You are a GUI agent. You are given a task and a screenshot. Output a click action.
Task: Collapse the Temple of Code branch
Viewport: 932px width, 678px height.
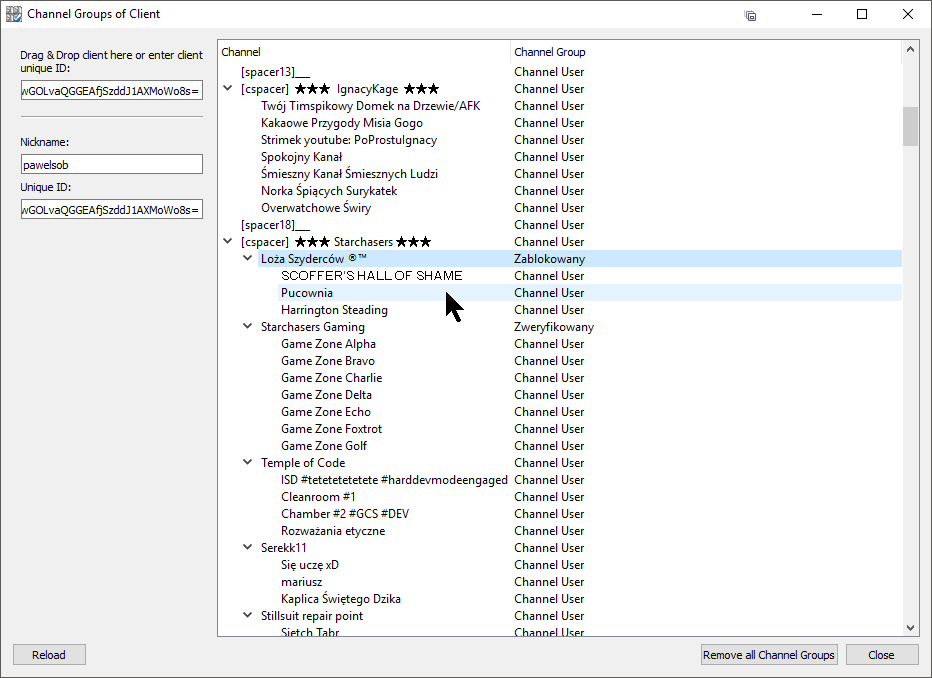tap(247, 463)
